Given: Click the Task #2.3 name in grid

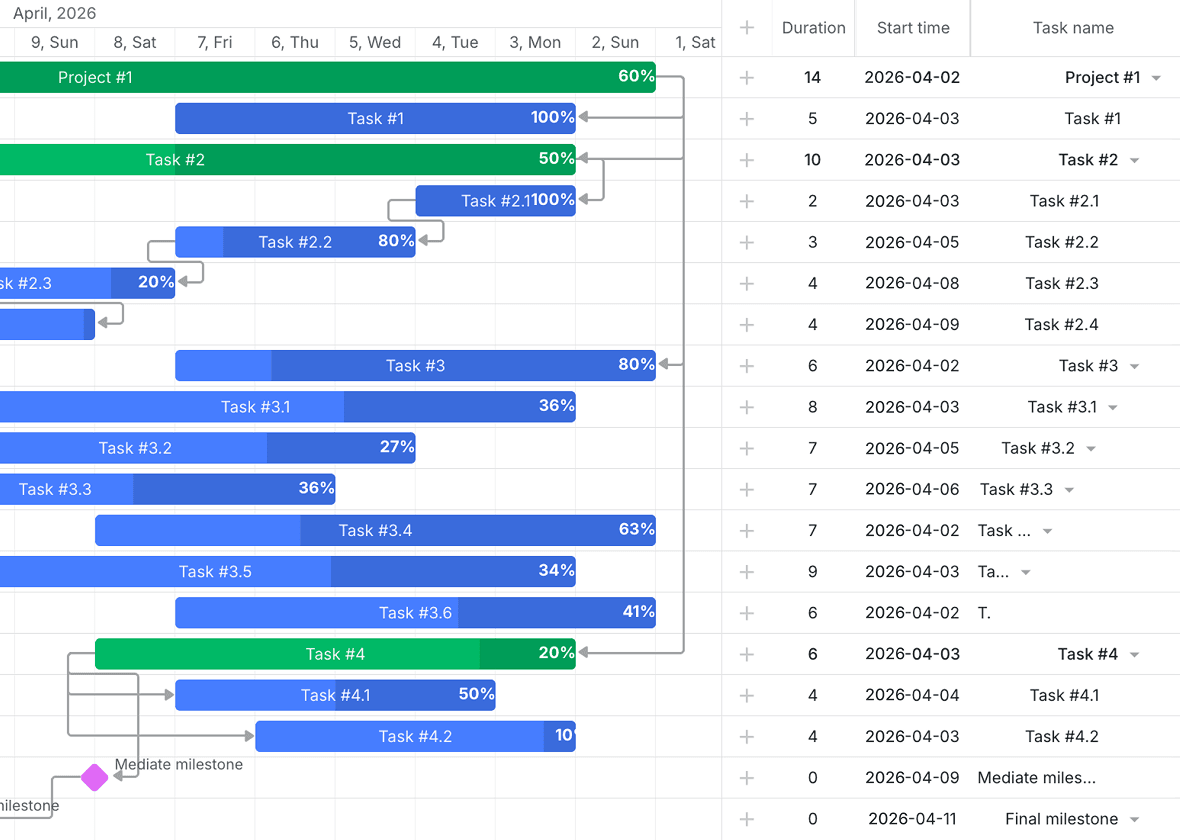Looking at the screenshot, I should [1062, 283].
